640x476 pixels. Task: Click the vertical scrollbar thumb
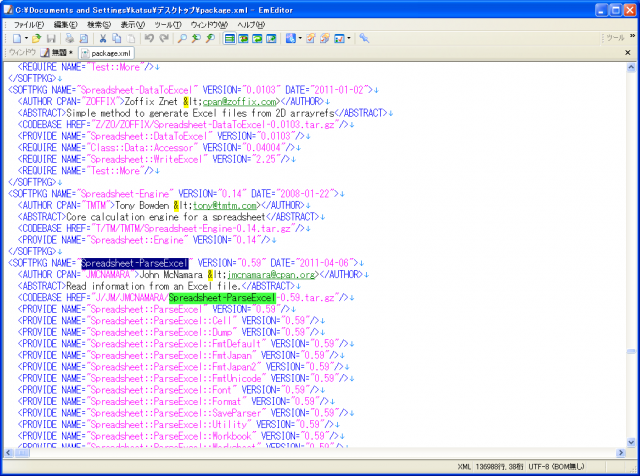pos(631,351)
